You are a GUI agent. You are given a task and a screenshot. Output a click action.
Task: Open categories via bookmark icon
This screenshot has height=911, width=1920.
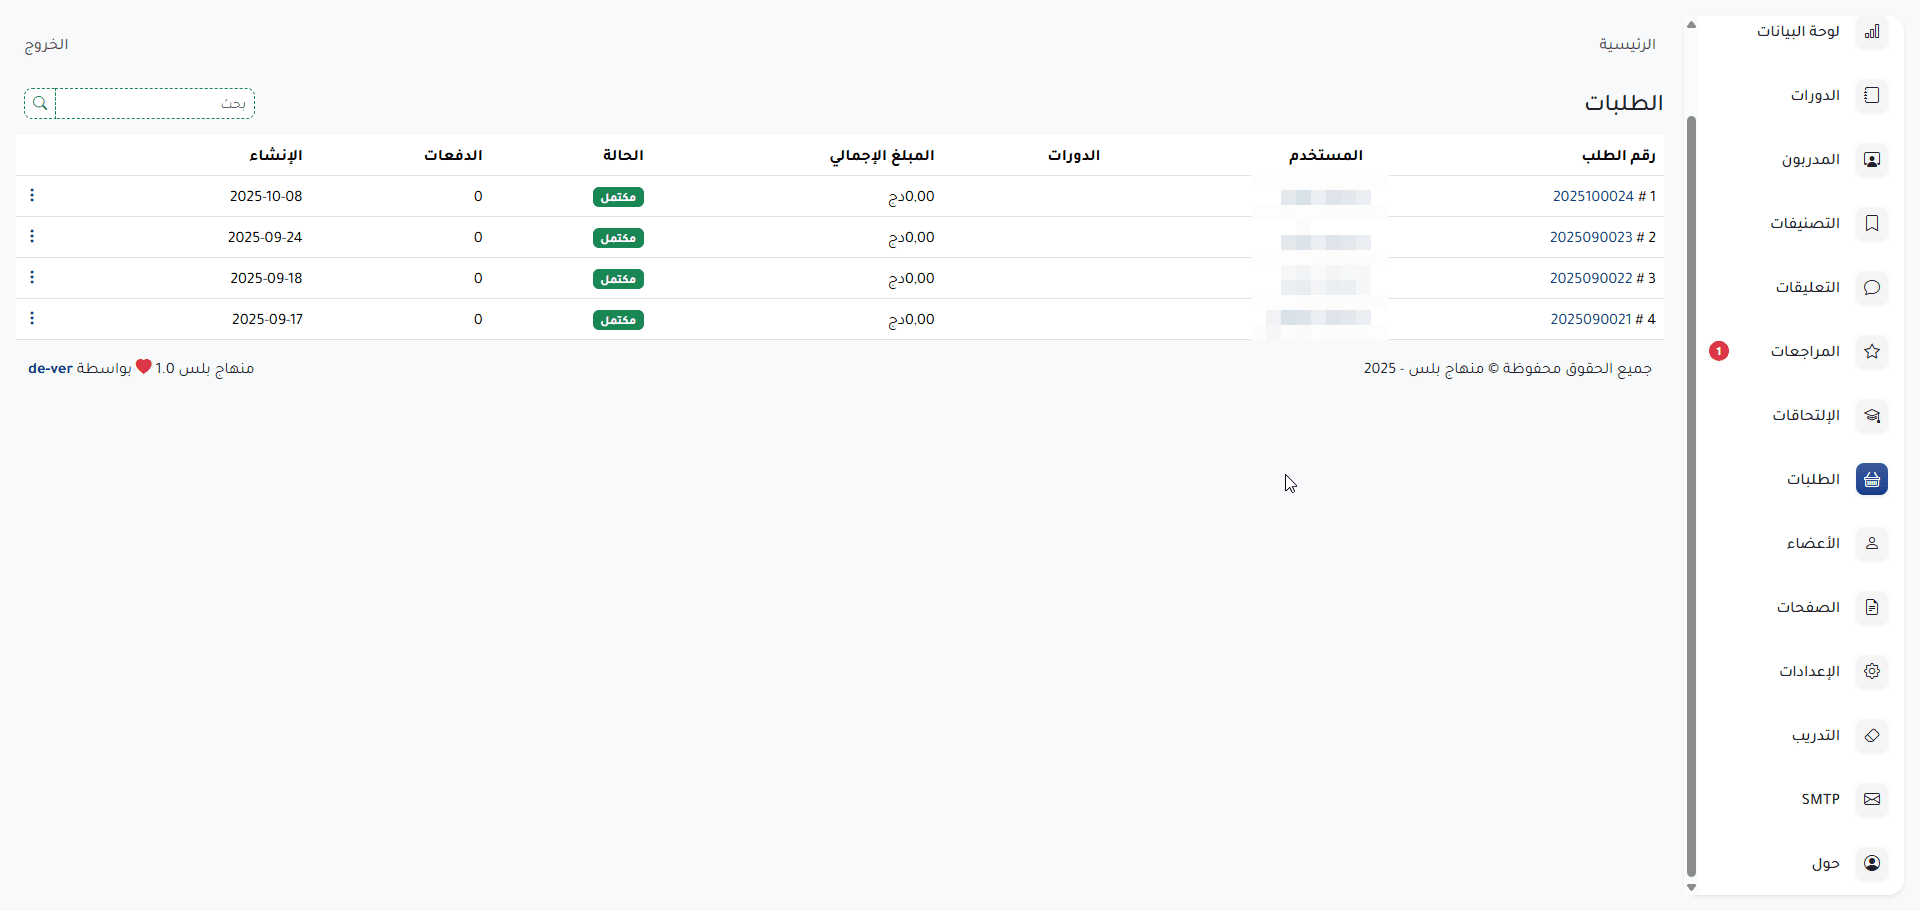coord(1872,224)
